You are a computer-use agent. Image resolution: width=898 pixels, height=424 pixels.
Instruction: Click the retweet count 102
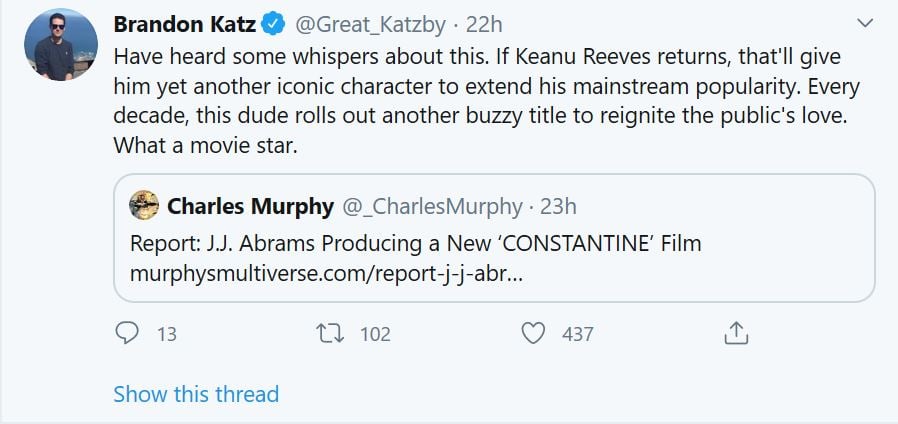click(x=375, y=334)
